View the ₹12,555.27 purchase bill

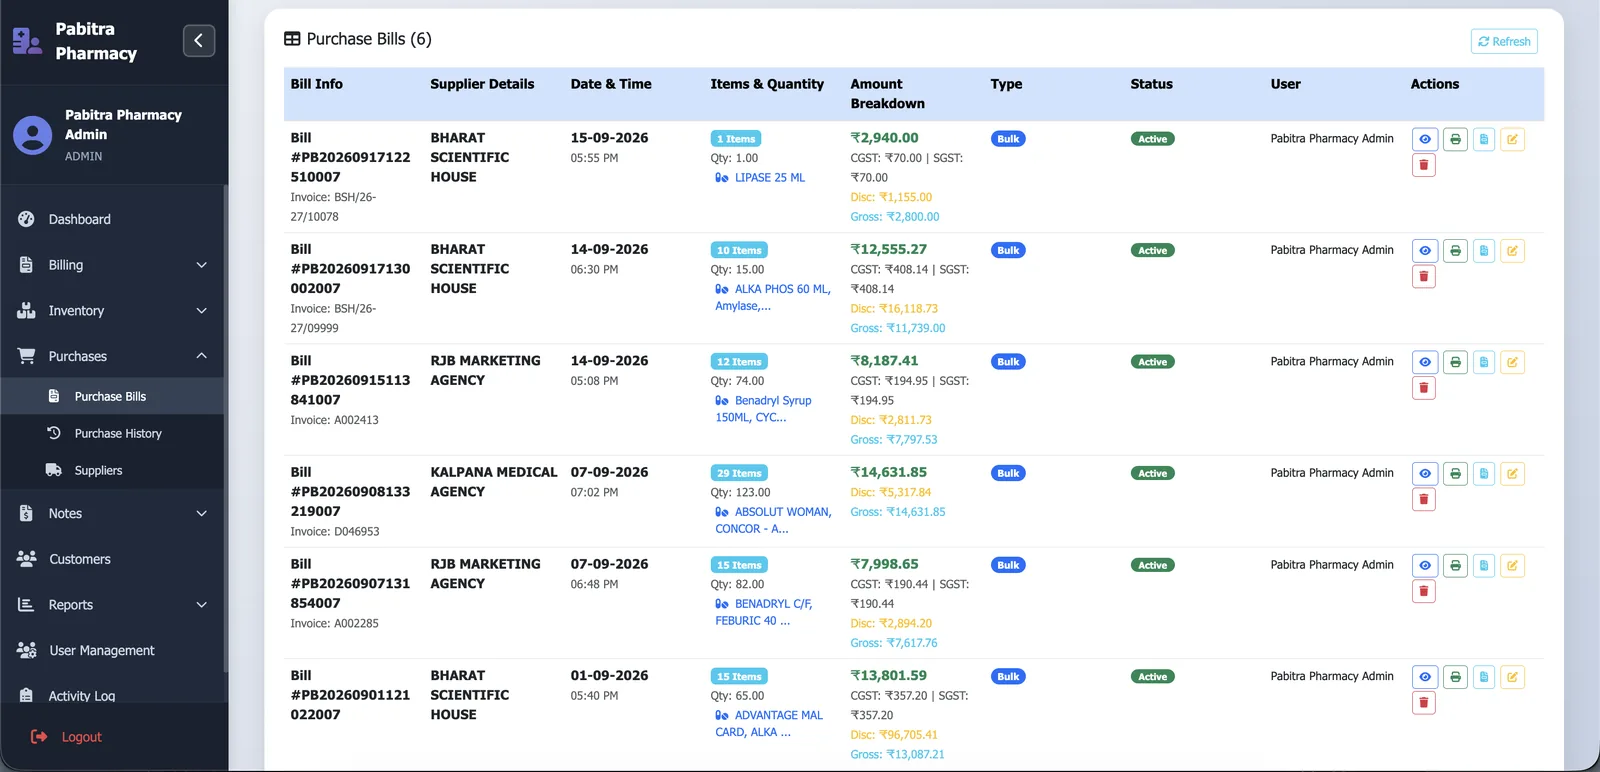(1425, 251)
